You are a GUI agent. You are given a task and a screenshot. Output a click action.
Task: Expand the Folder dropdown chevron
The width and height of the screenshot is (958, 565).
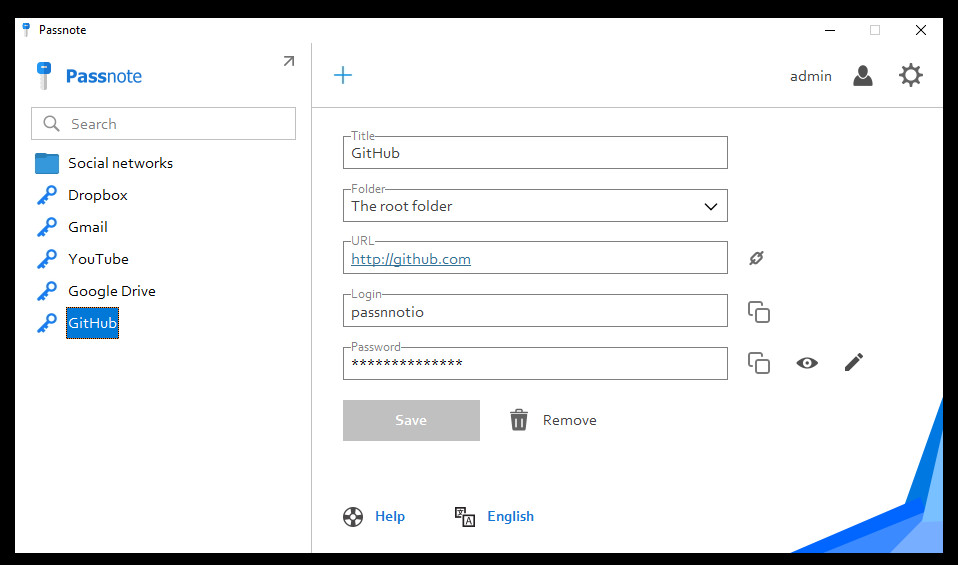click(711, 206)
